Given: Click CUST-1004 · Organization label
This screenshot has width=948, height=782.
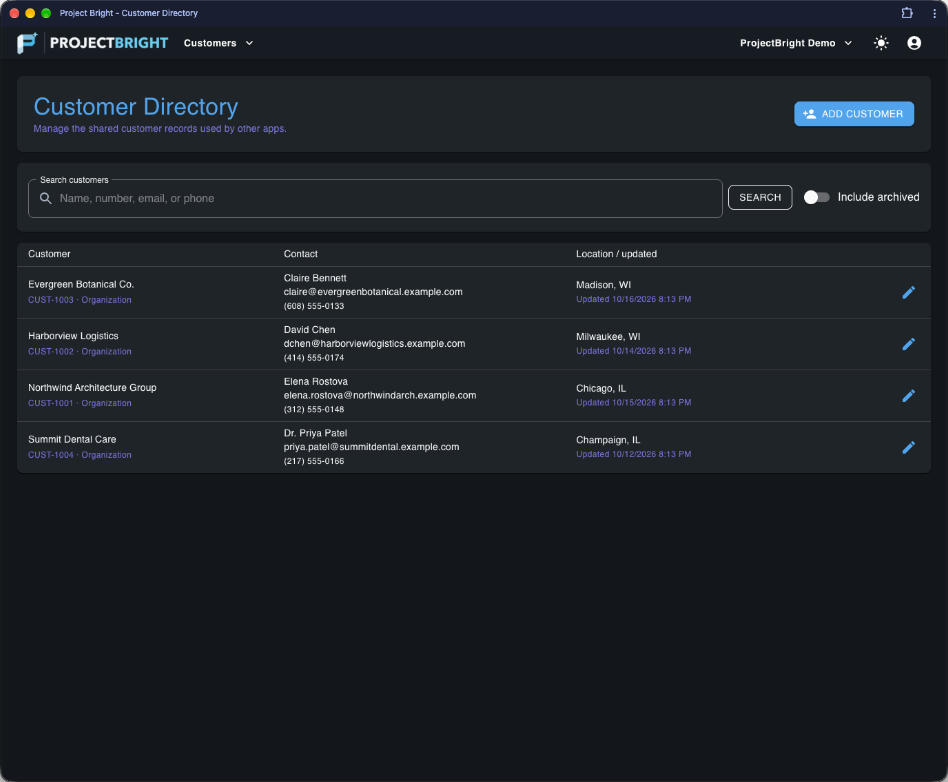Looking at the screenshot, I should coord(80,455).
